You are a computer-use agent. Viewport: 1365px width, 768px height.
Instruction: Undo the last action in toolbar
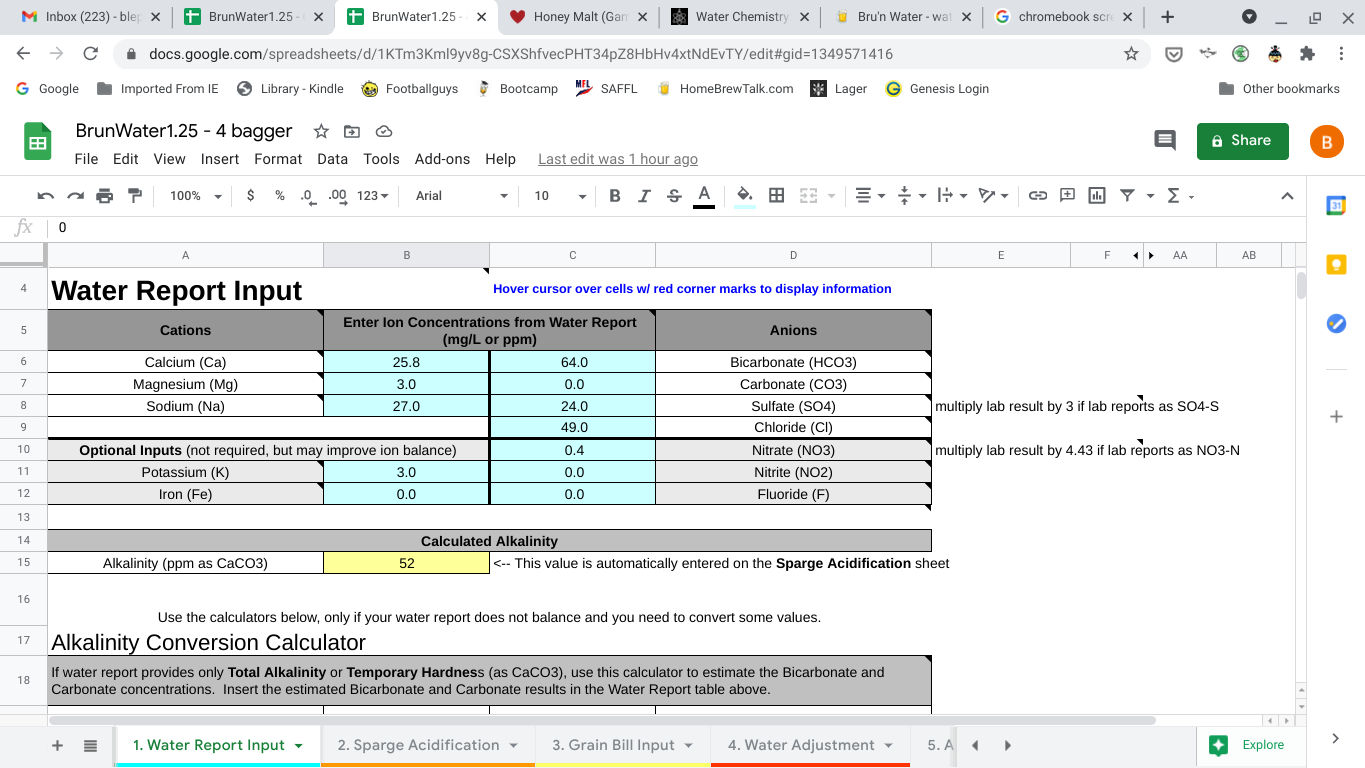click(45, 196)
